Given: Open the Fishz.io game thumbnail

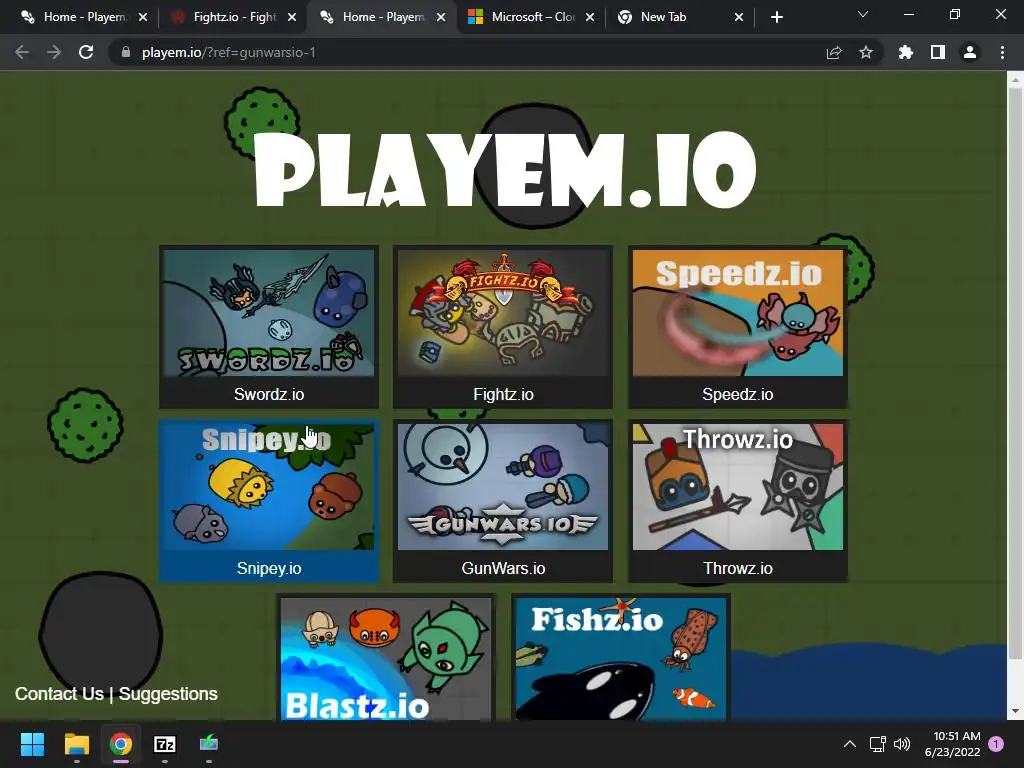Looking at the screenshot, I should pyautogui.click(x=620, y=659).
